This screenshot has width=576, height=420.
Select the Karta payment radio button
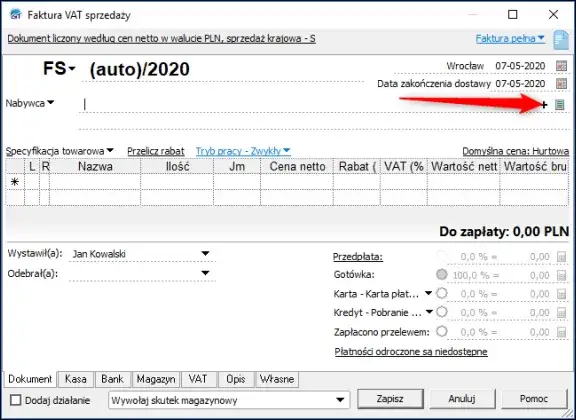point(442,293)
